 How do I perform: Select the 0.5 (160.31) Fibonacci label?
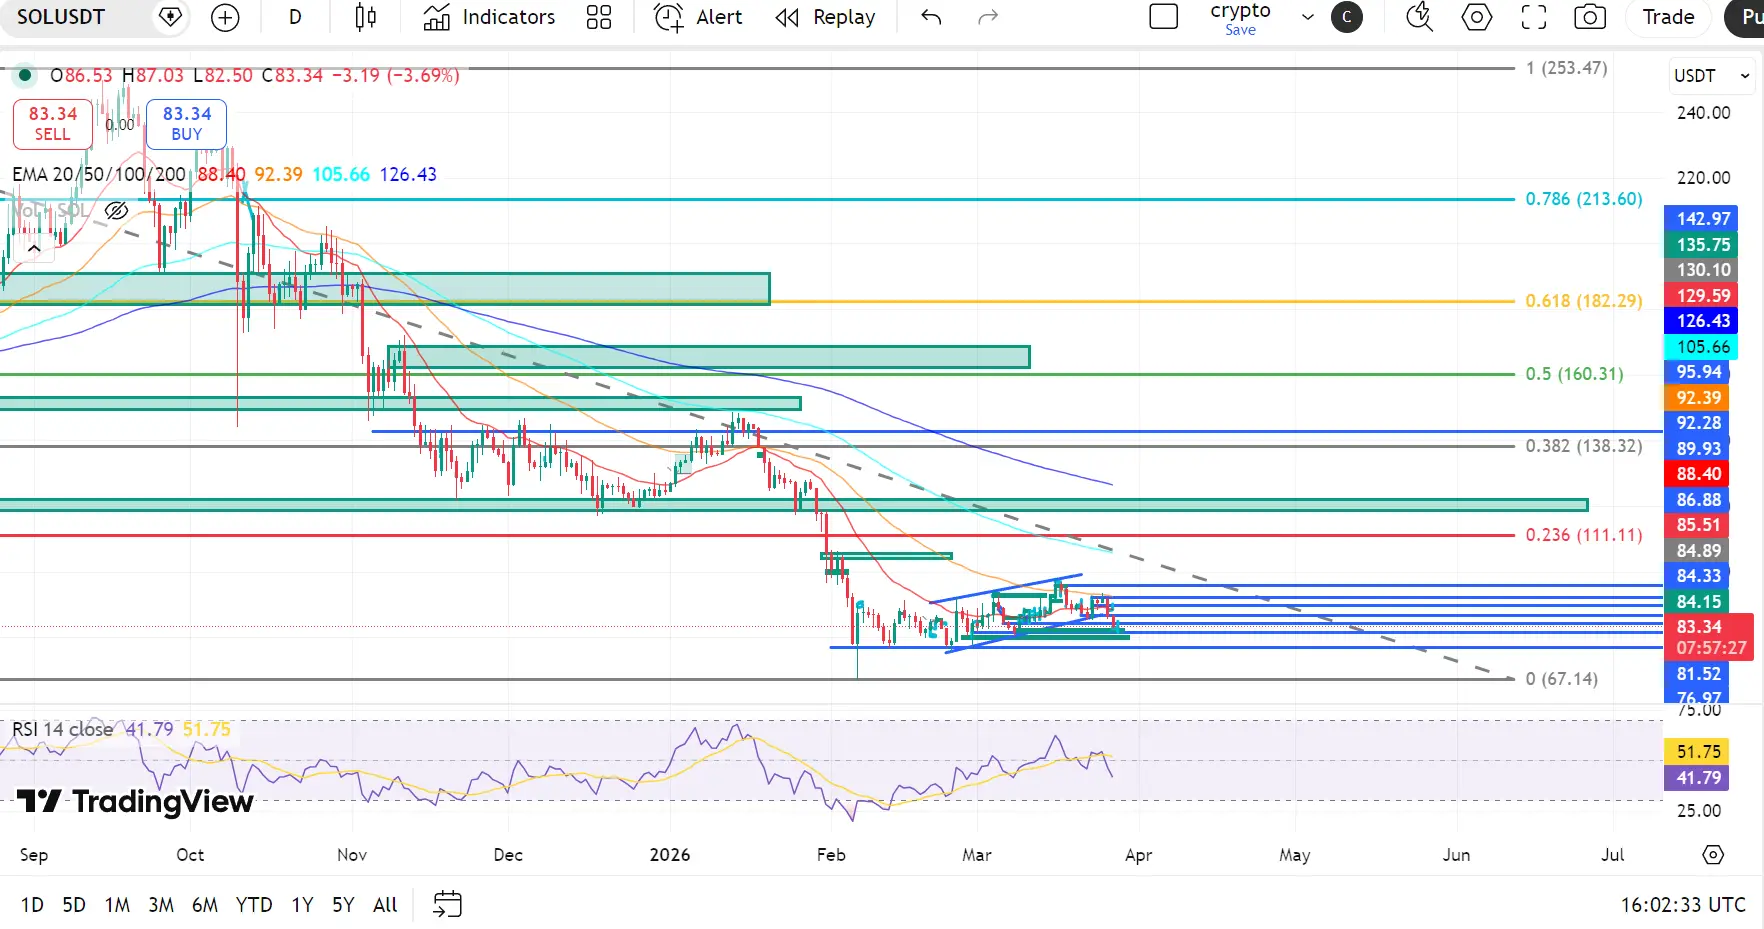1574,374
